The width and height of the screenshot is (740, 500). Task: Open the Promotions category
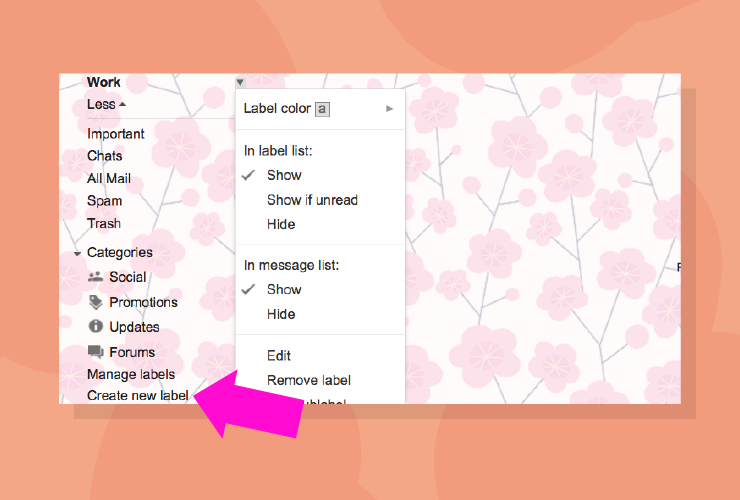(143, 302)
